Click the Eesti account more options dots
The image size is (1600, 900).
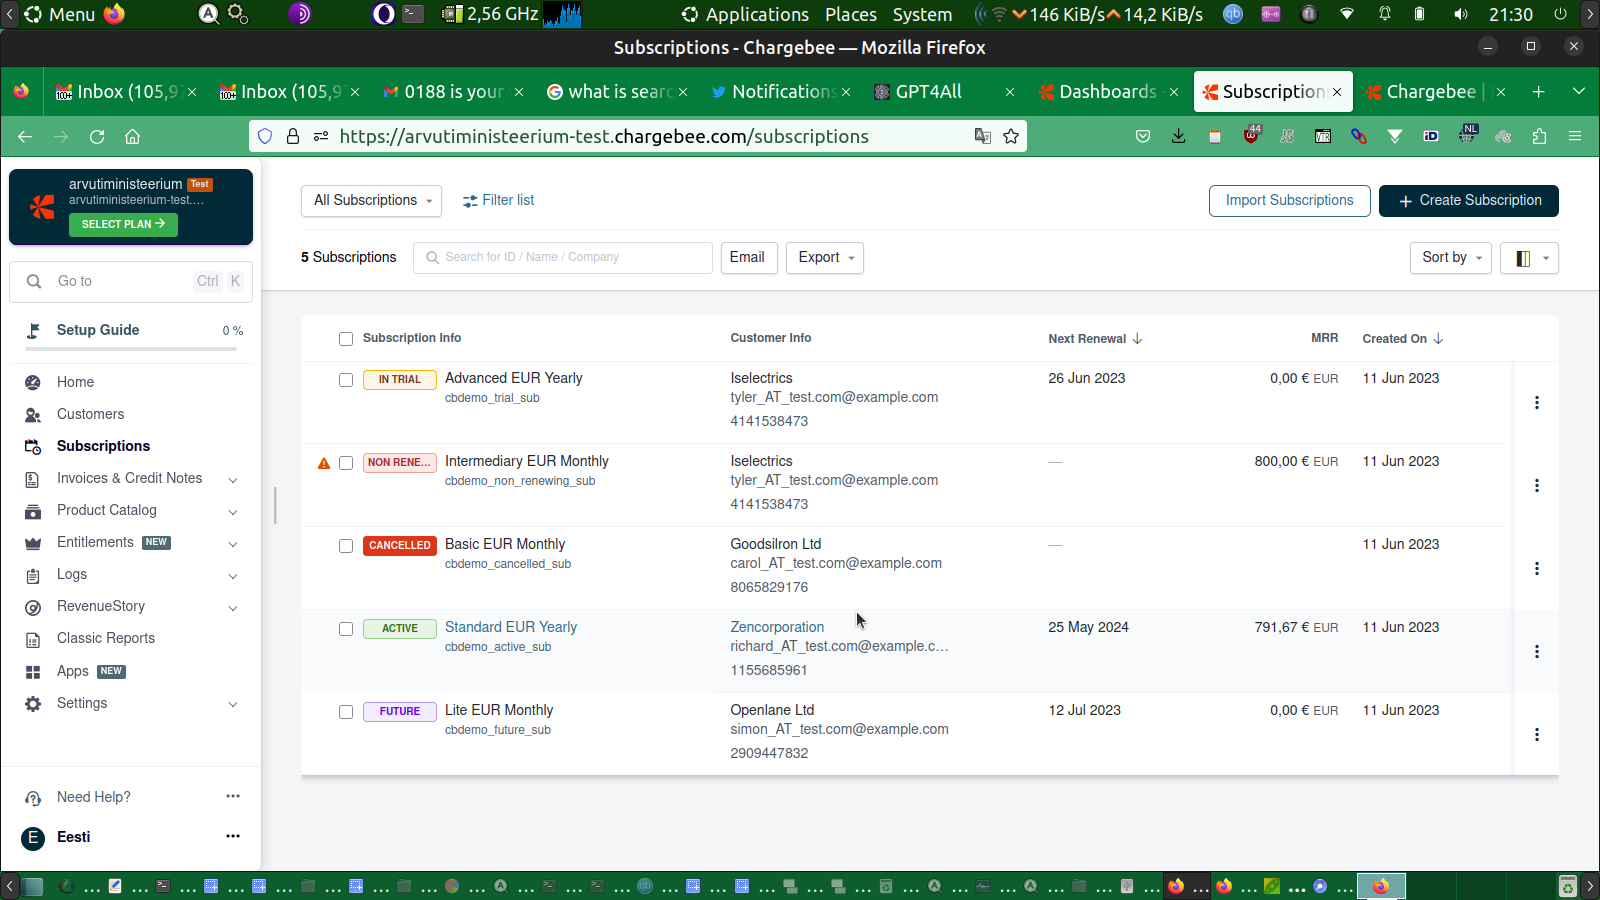pos(233,836)
